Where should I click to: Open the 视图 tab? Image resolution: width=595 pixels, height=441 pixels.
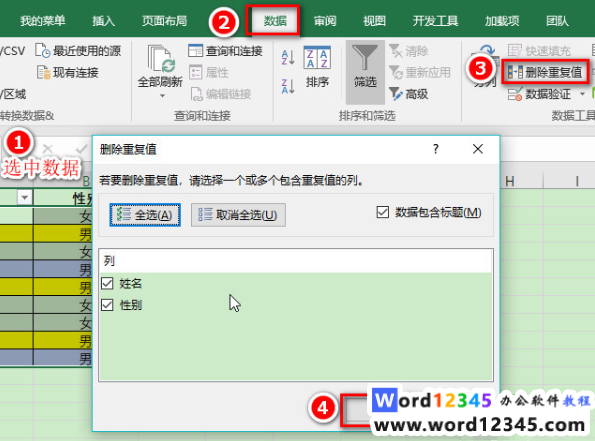coord(374,21)
